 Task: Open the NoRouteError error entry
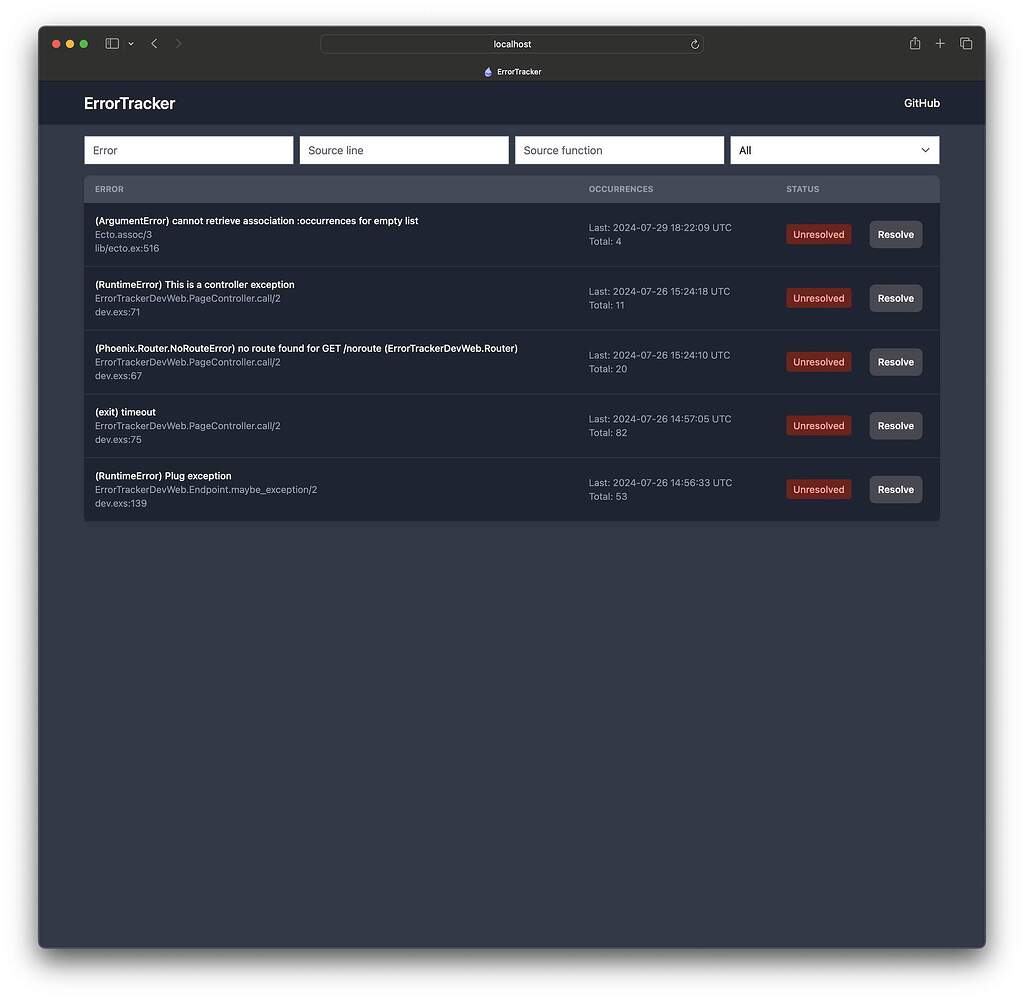pos(306,348)
